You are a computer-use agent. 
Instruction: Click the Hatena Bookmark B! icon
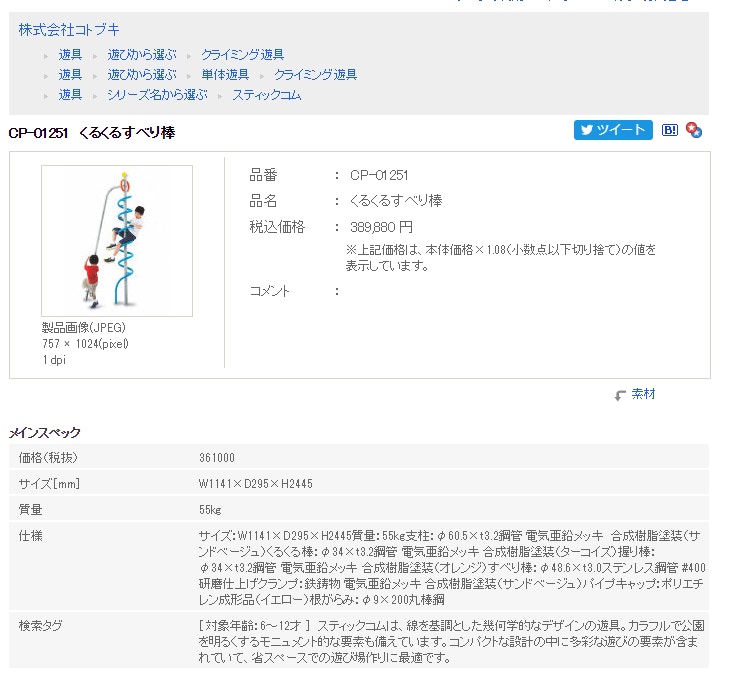coord(670,130)
